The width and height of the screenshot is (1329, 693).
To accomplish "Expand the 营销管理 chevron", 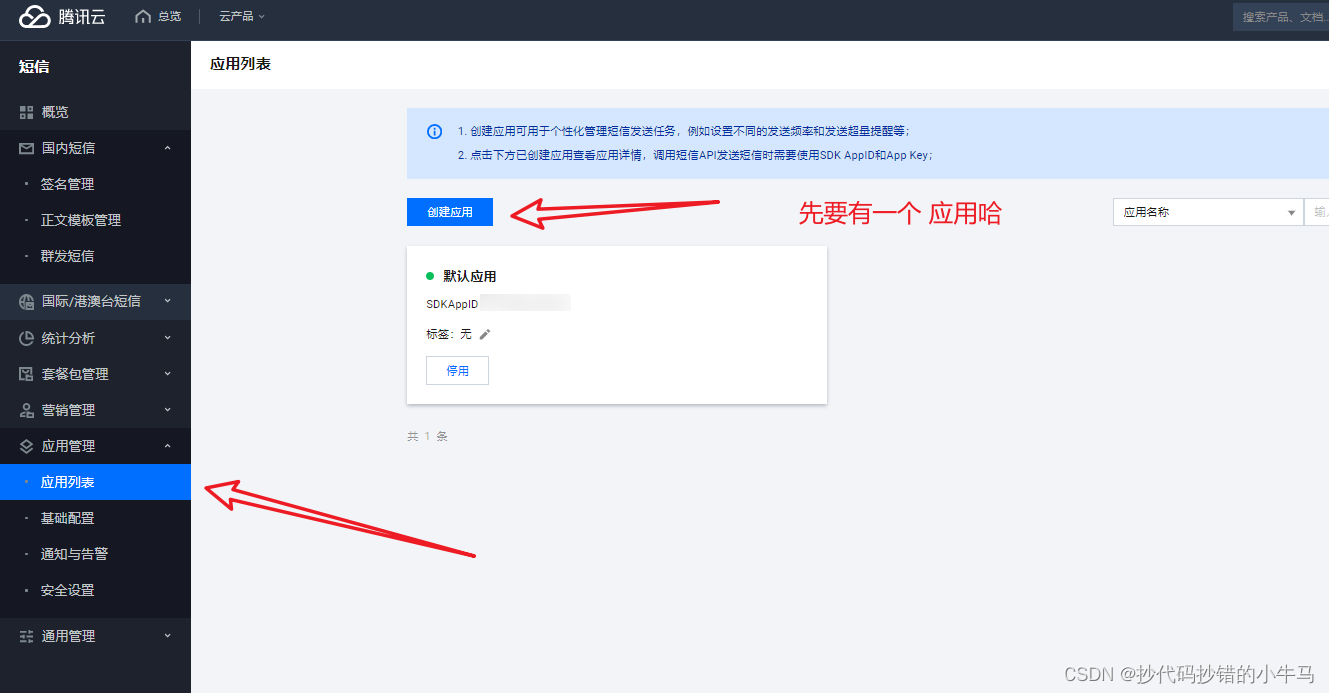I will [167, 410].
